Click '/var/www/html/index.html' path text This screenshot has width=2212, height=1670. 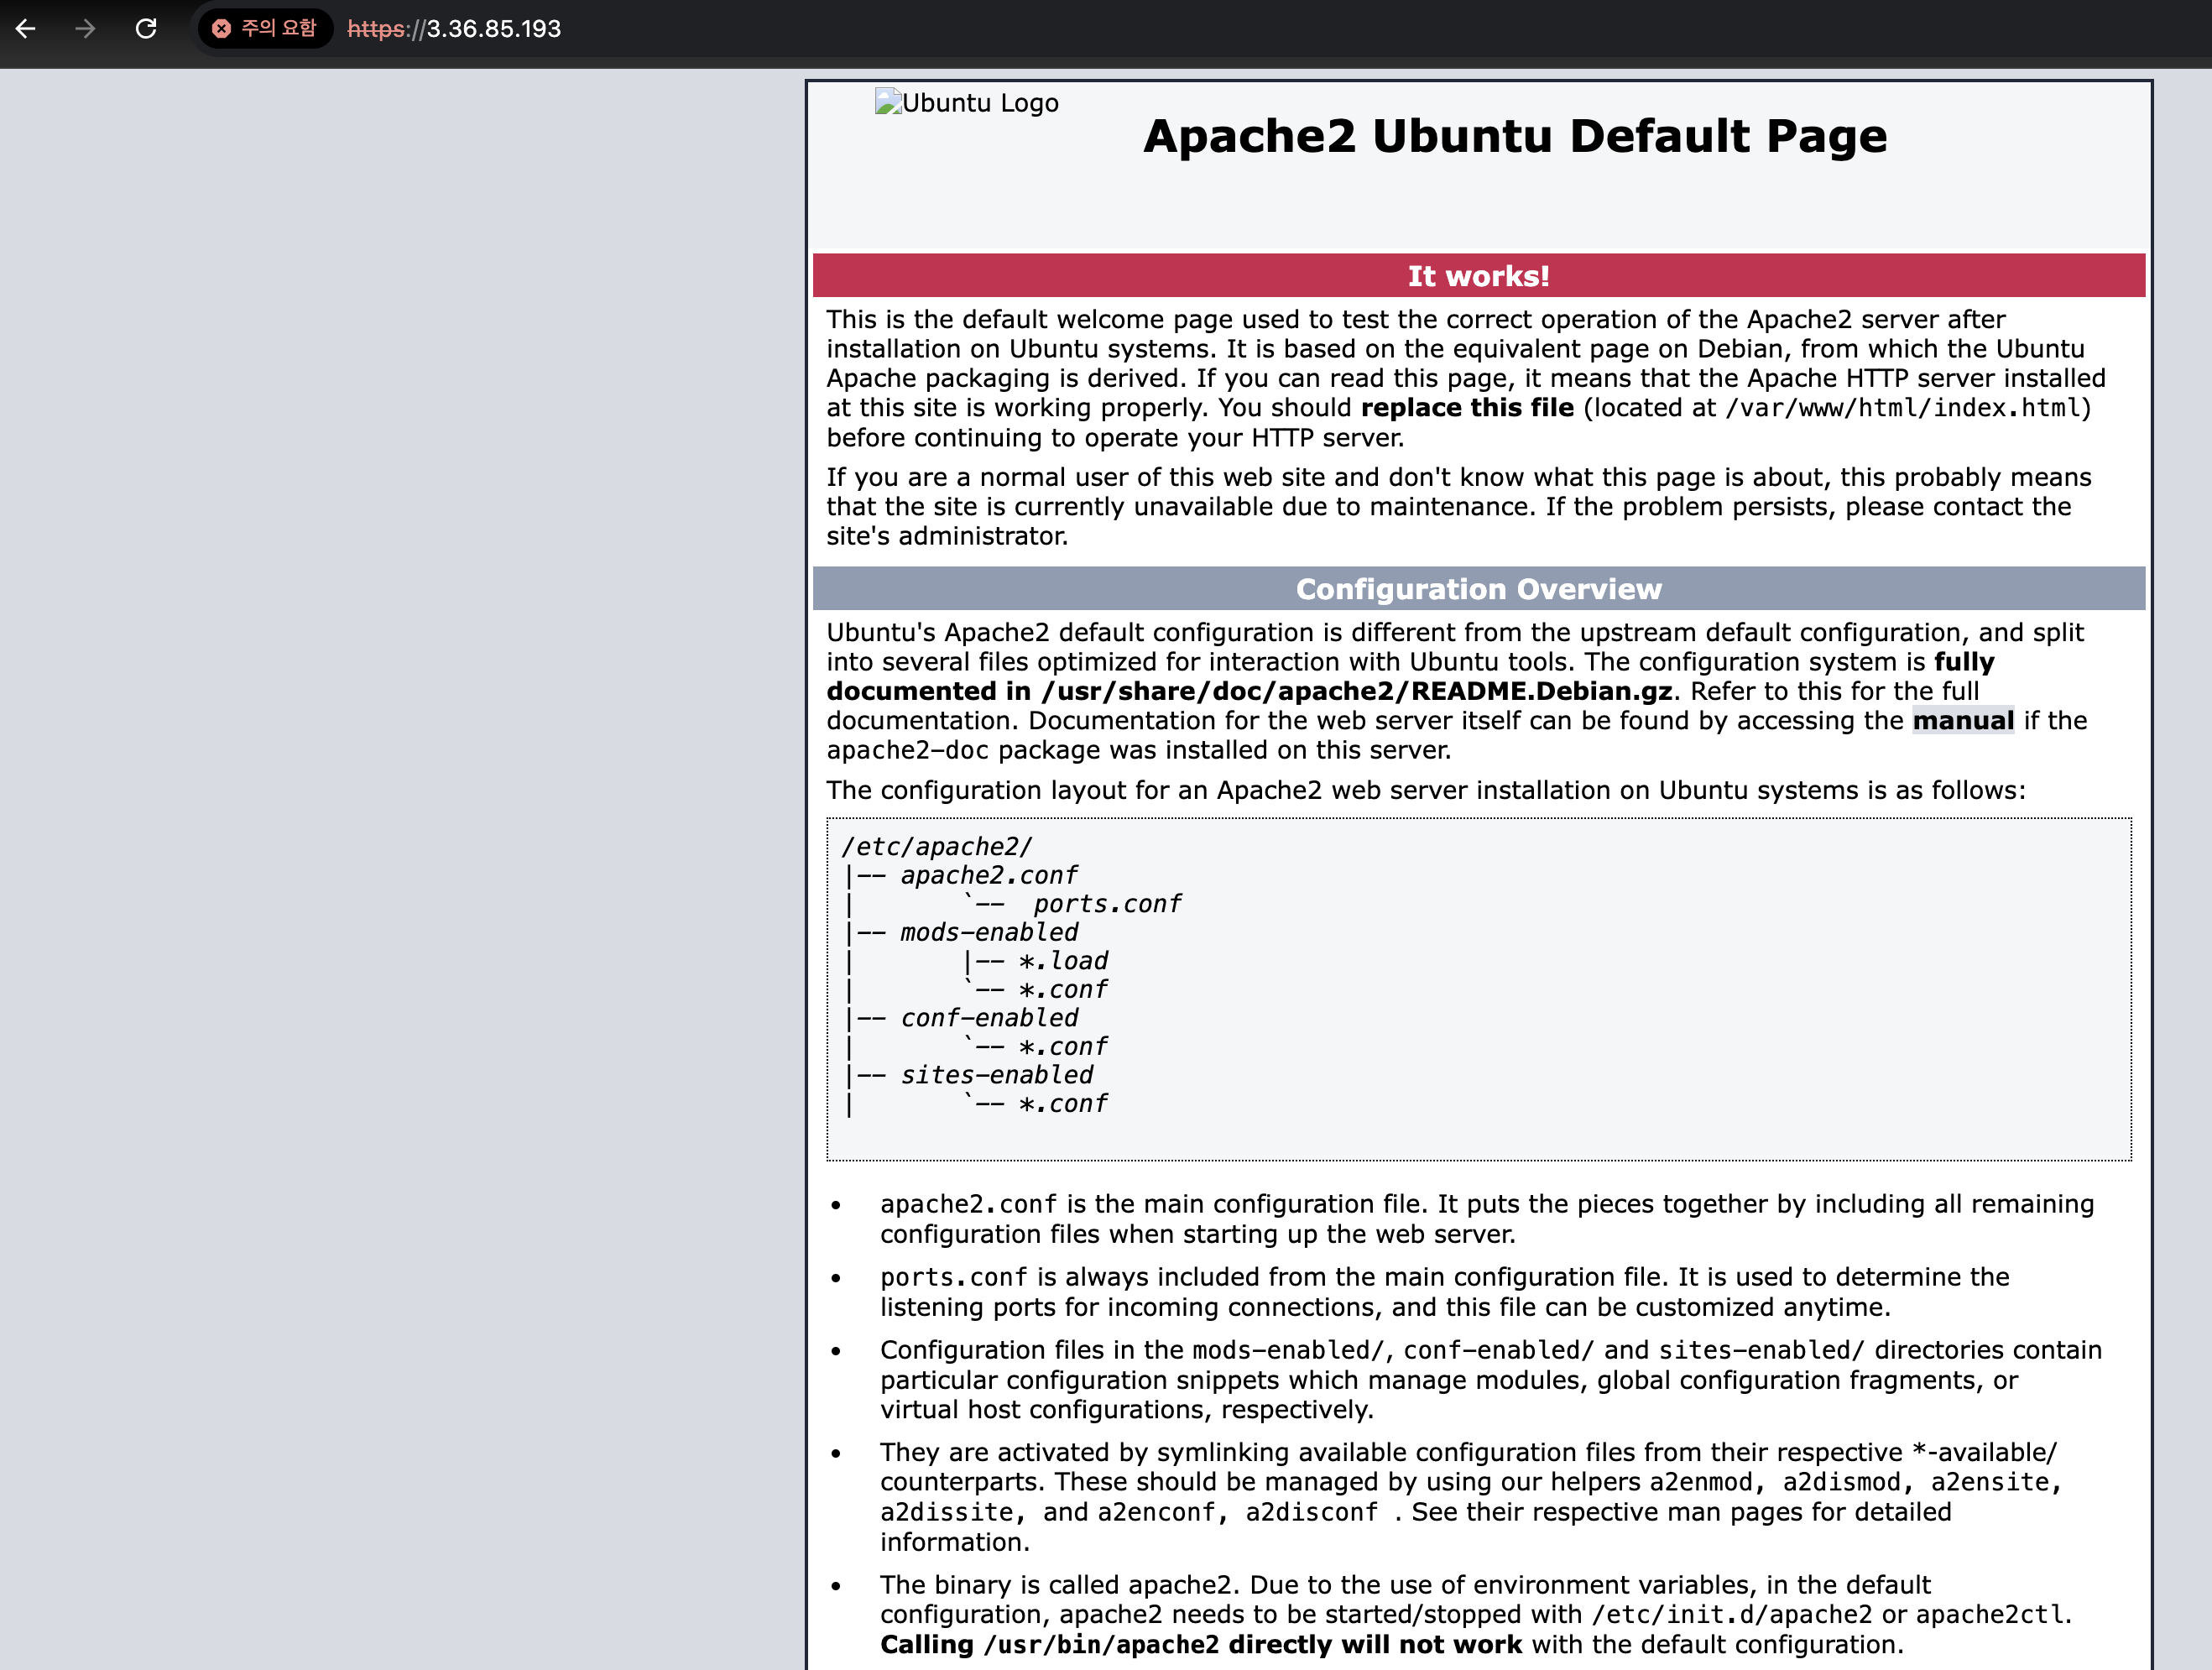(1903, 408)
